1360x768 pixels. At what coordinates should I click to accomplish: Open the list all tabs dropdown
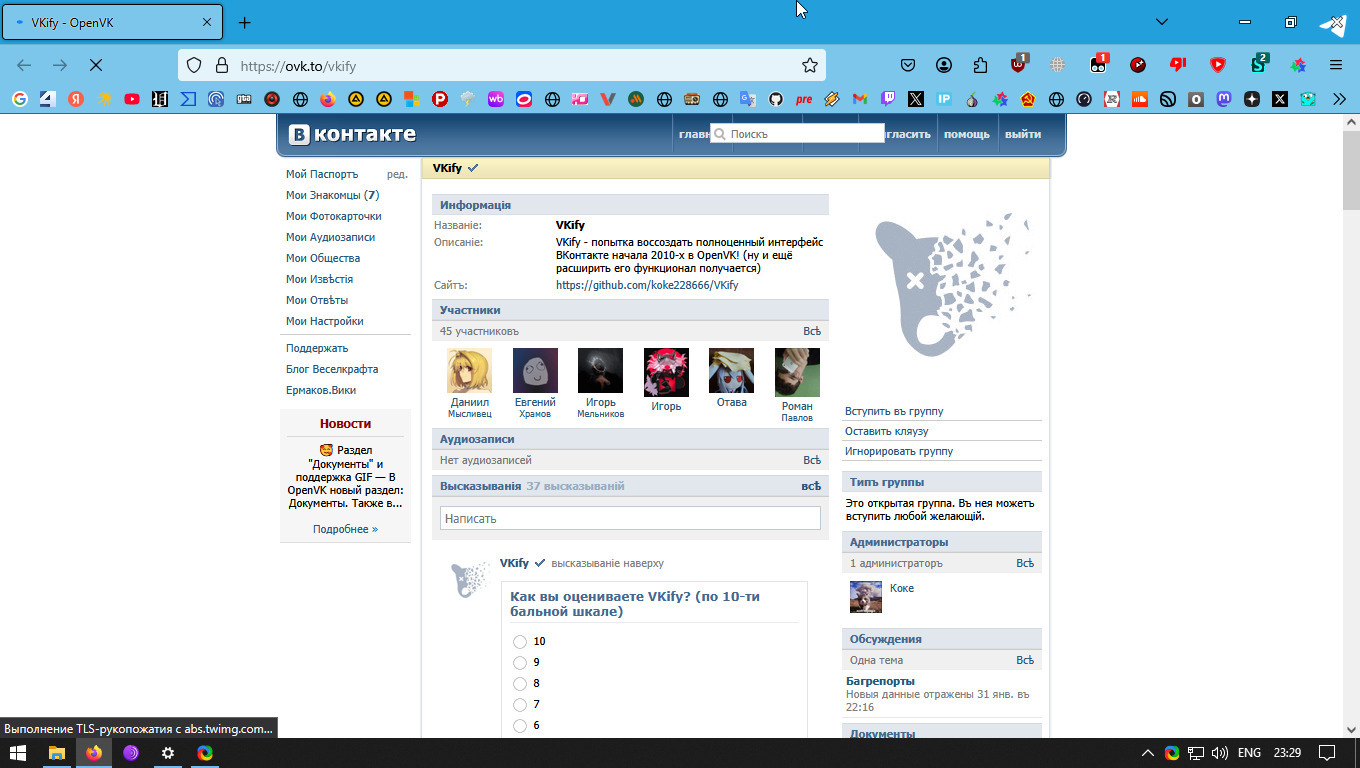coord(1162,22)
